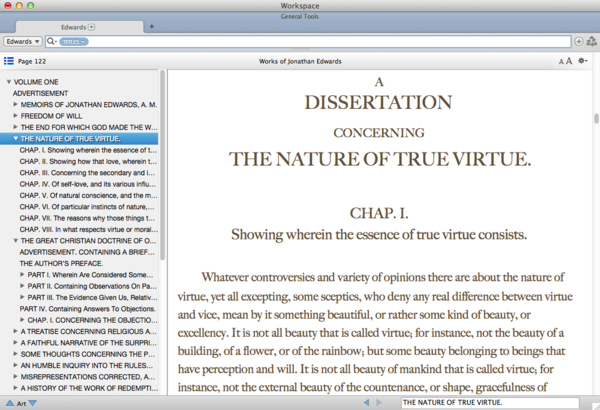Open CHAP. I. Showing wherein the essence

88,150
